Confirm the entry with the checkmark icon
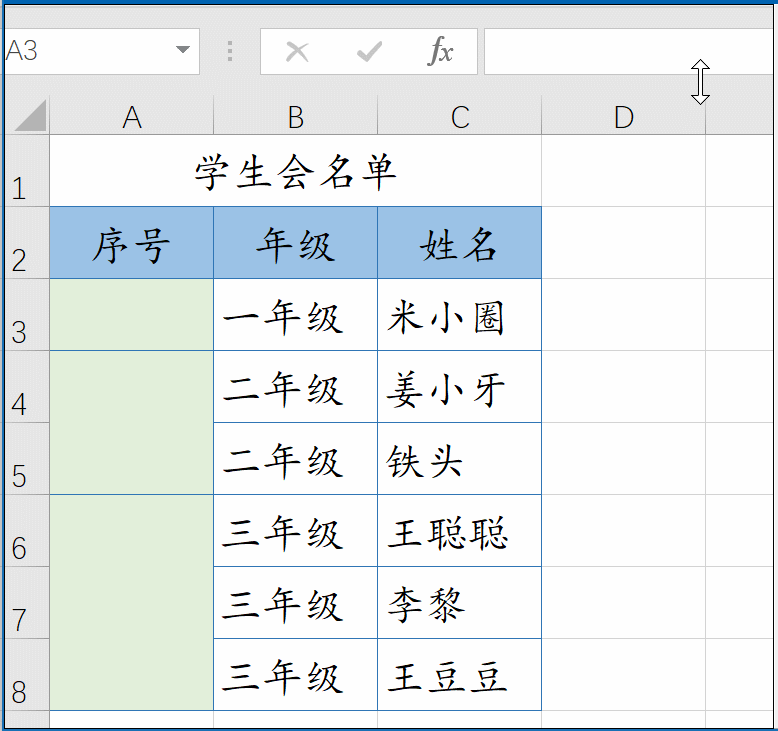Screen dimensions: 778x731 369,52
